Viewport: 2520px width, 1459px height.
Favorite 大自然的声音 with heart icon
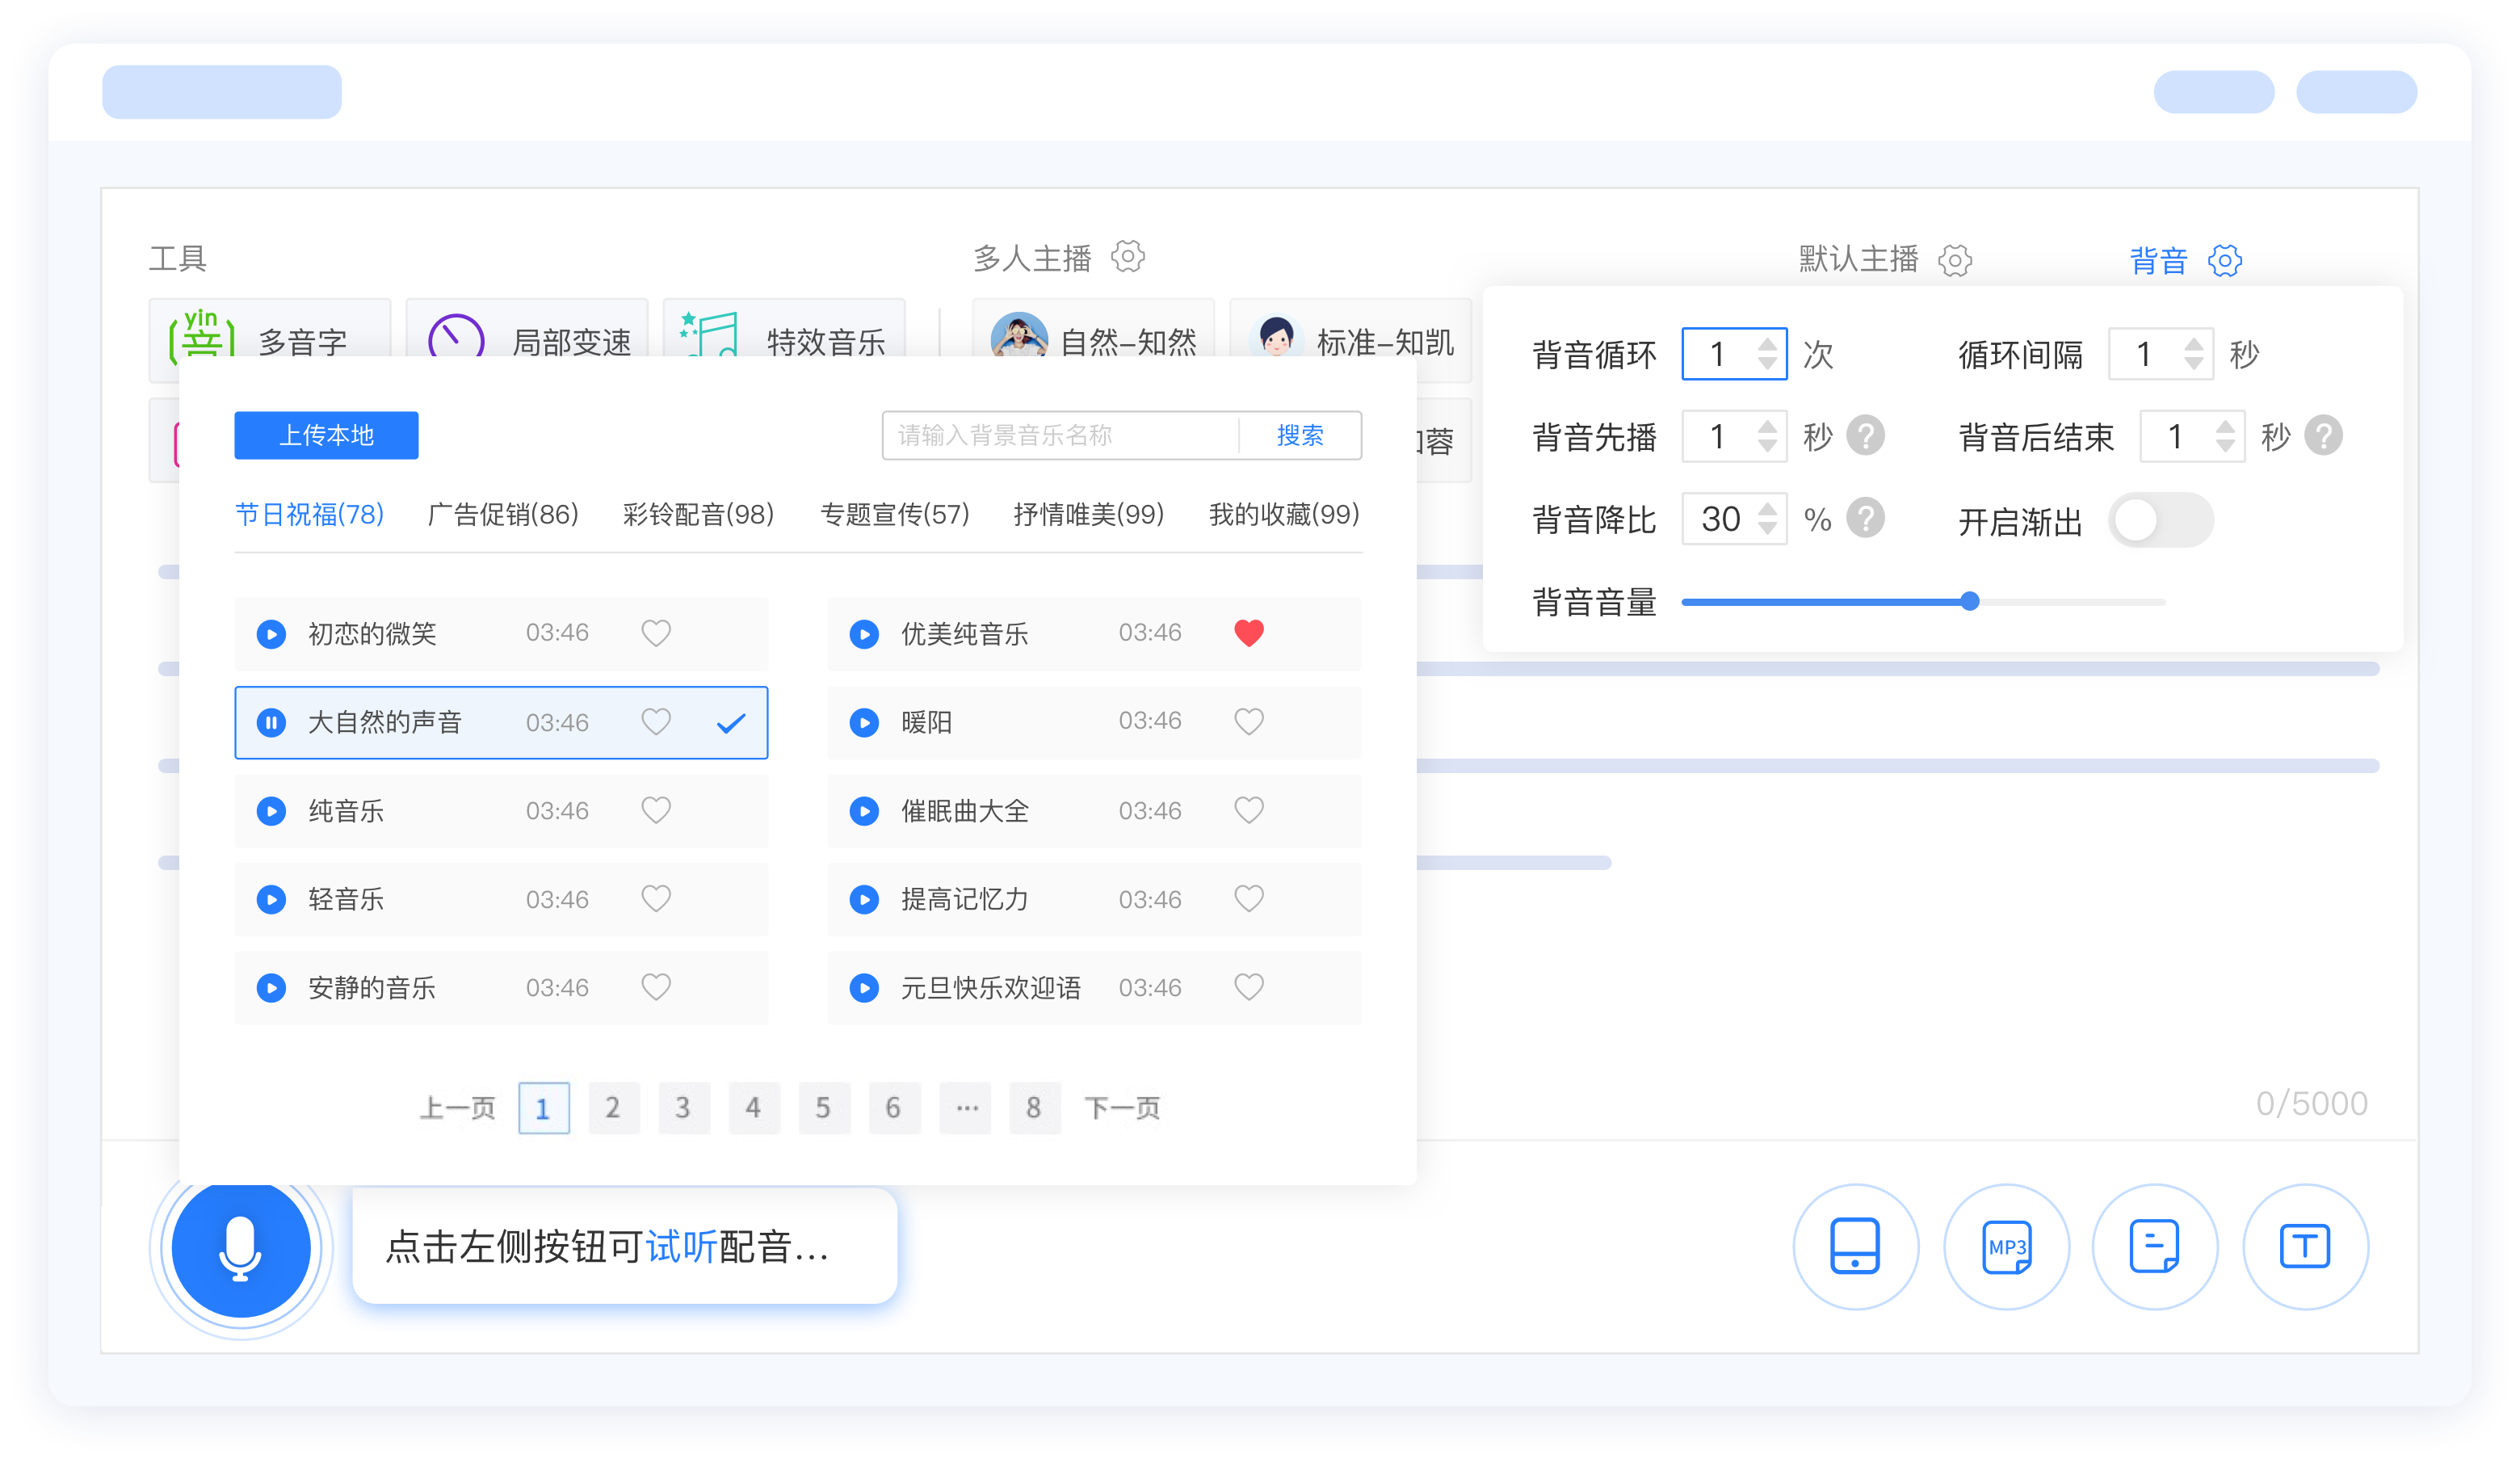point(656,722)
